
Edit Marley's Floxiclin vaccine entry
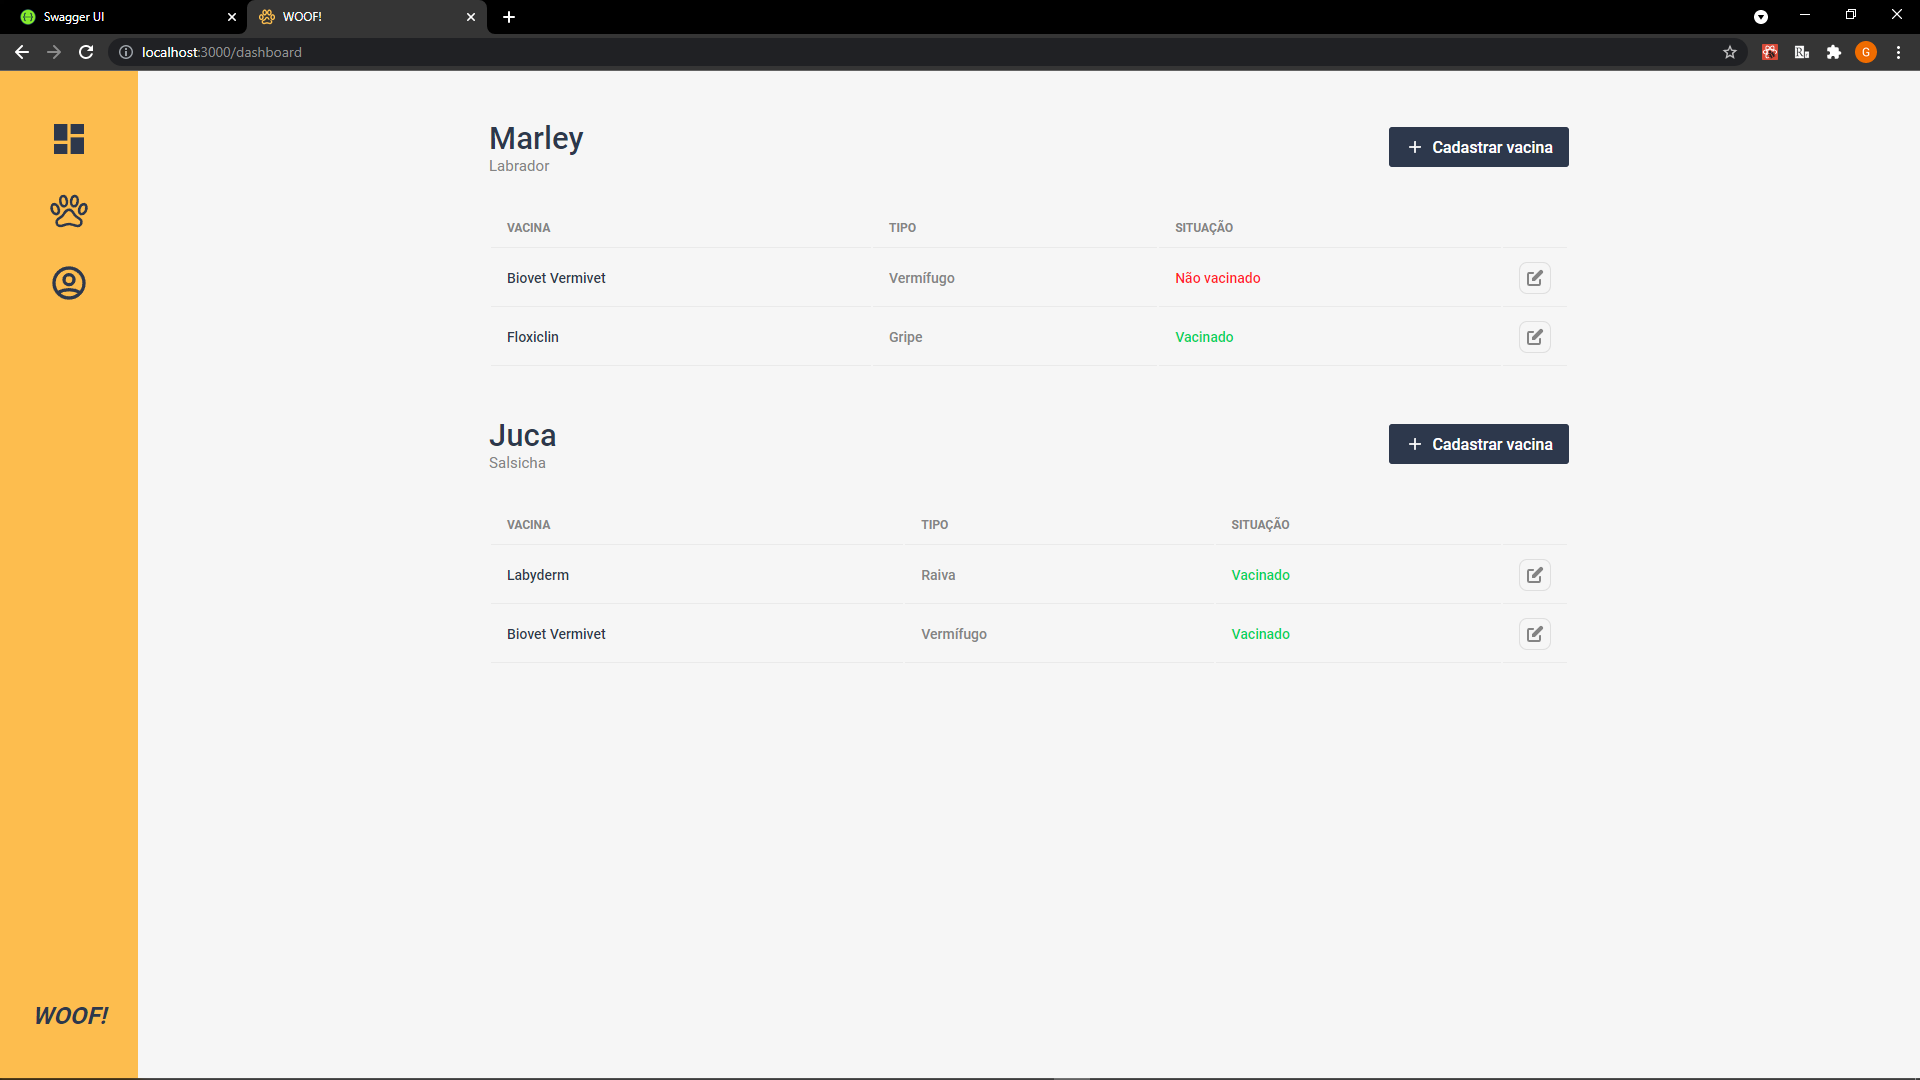(1534, 337)
